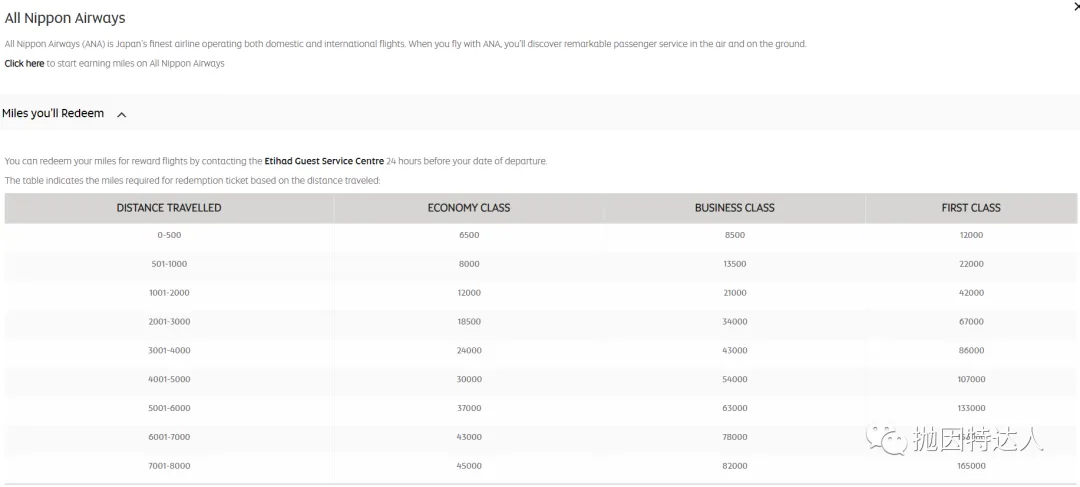Select economy value 43000 for 6001-7000
Image resolution: width=1080 pixels, height=487 pixels.
pyautogui.click(x=468, y=437)
